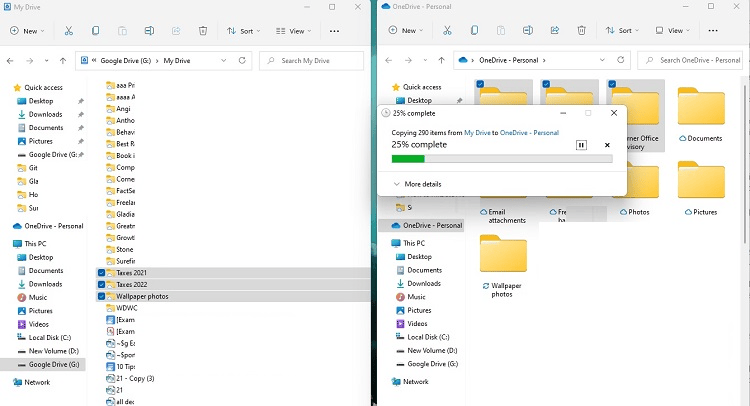Screen dimensions: 750x406
Task: Click the green copy progress bar
Action: 408,159
